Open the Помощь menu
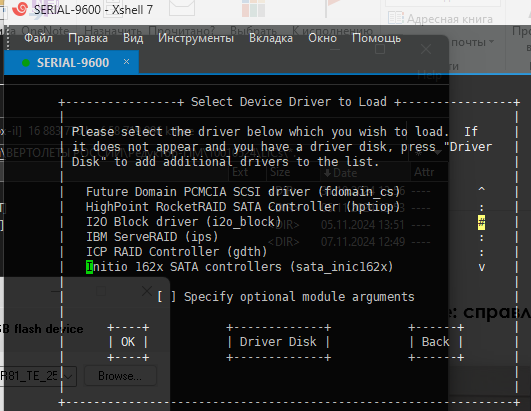This screenshot has height=411, width=531. point(376,38)
